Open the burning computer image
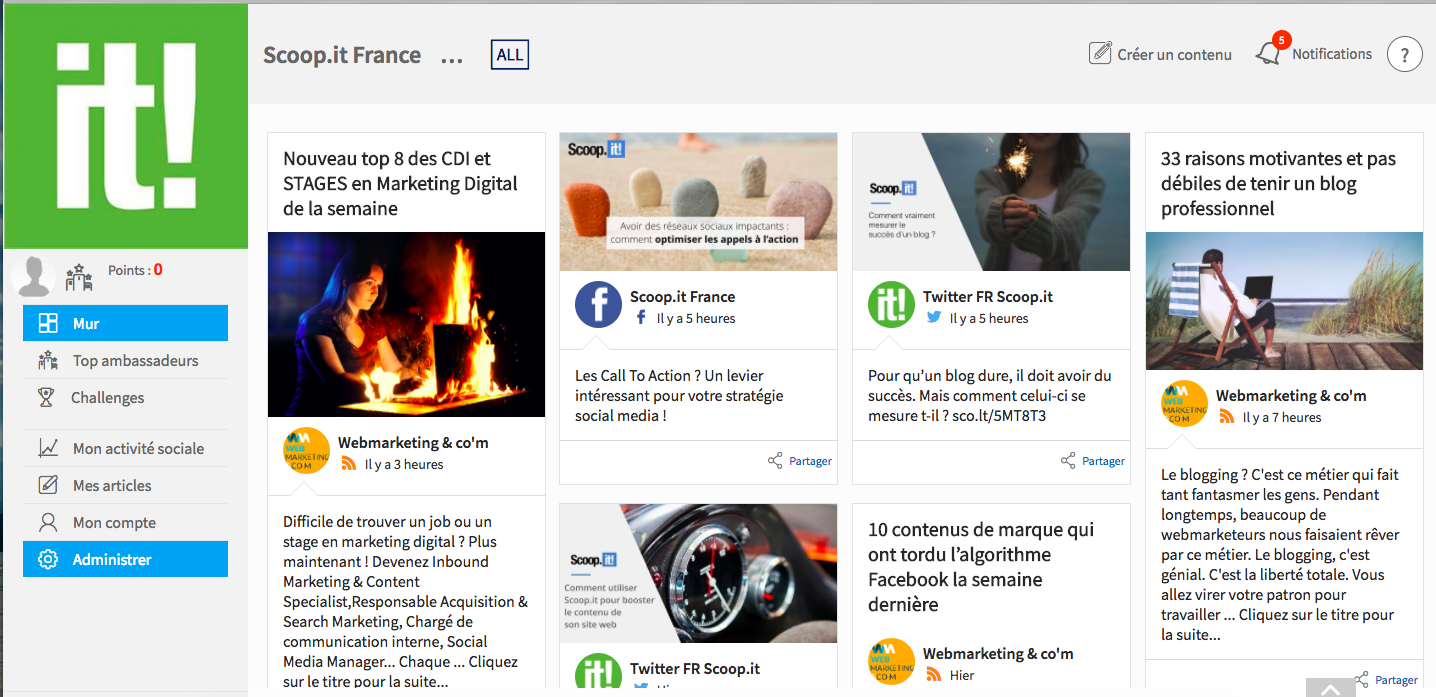This screenshot has height=697, width=1436. tap(406, 325)
